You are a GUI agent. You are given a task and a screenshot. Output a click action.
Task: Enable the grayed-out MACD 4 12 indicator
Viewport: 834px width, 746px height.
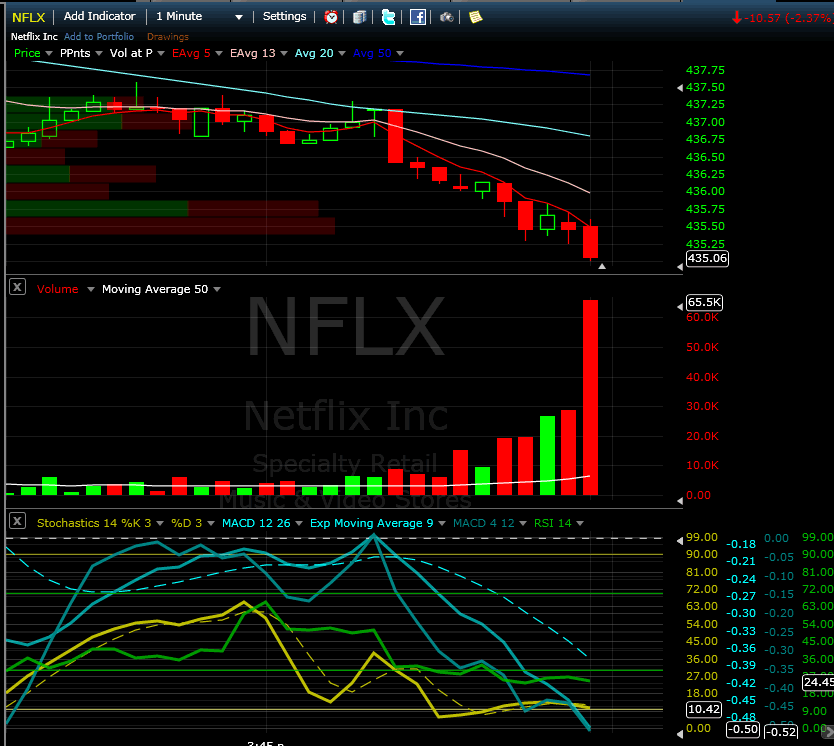tap(483, 523)
